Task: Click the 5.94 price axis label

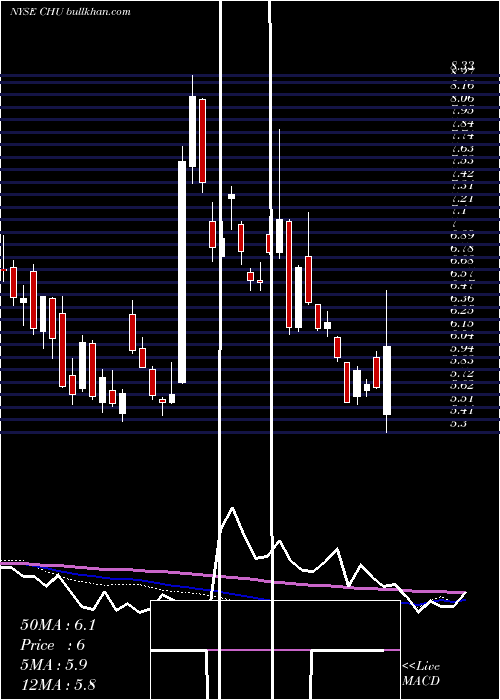Action: 462,349
